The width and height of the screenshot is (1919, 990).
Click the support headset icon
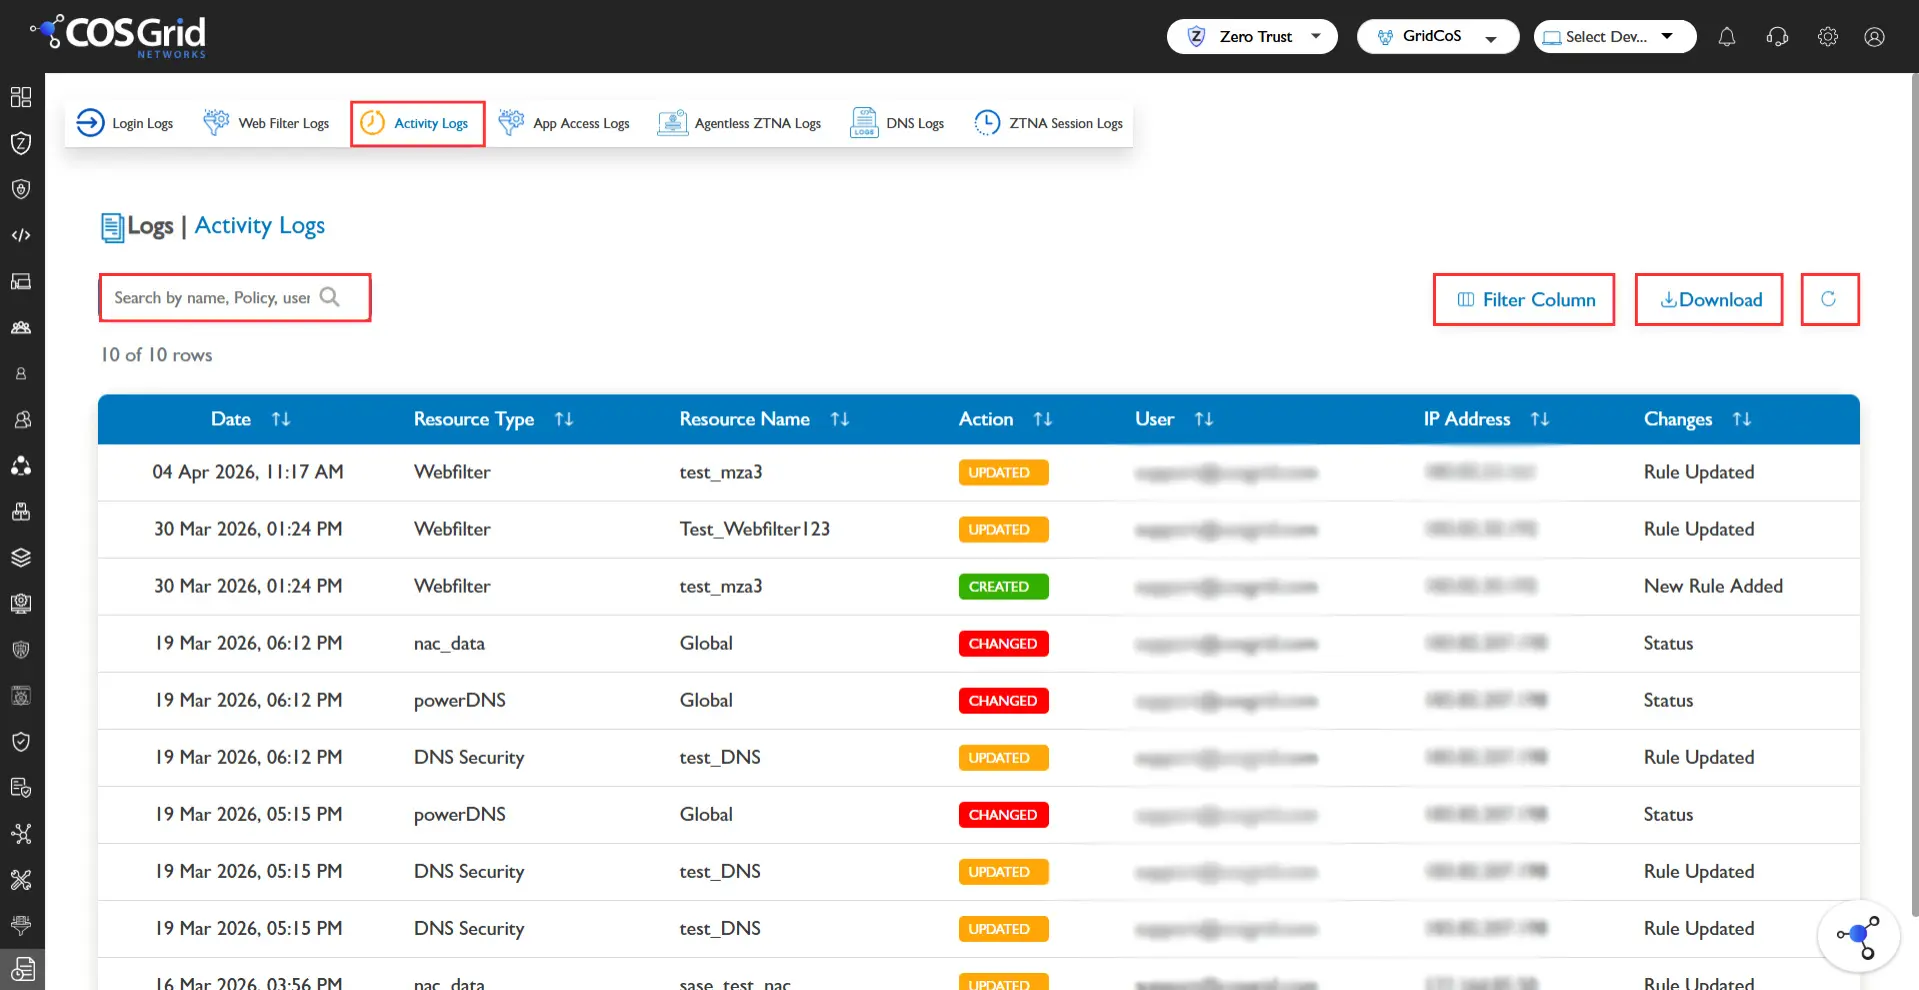coord(1777,37)
